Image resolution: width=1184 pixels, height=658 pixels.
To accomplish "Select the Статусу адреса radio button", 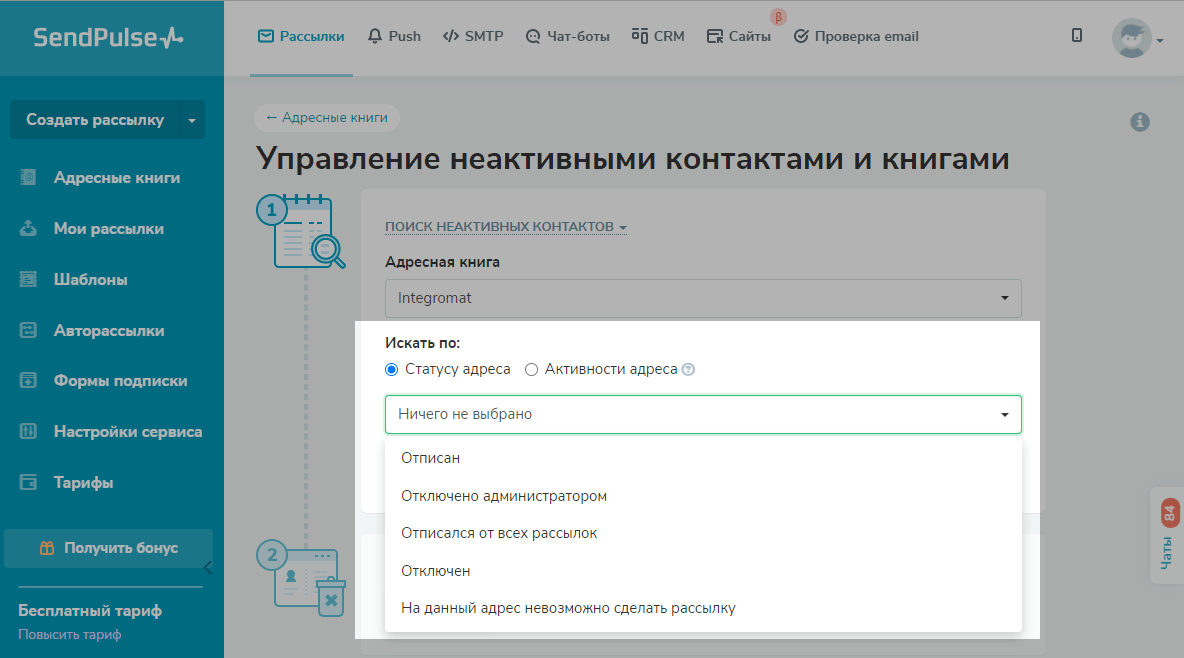I will (x=392, y=369).
